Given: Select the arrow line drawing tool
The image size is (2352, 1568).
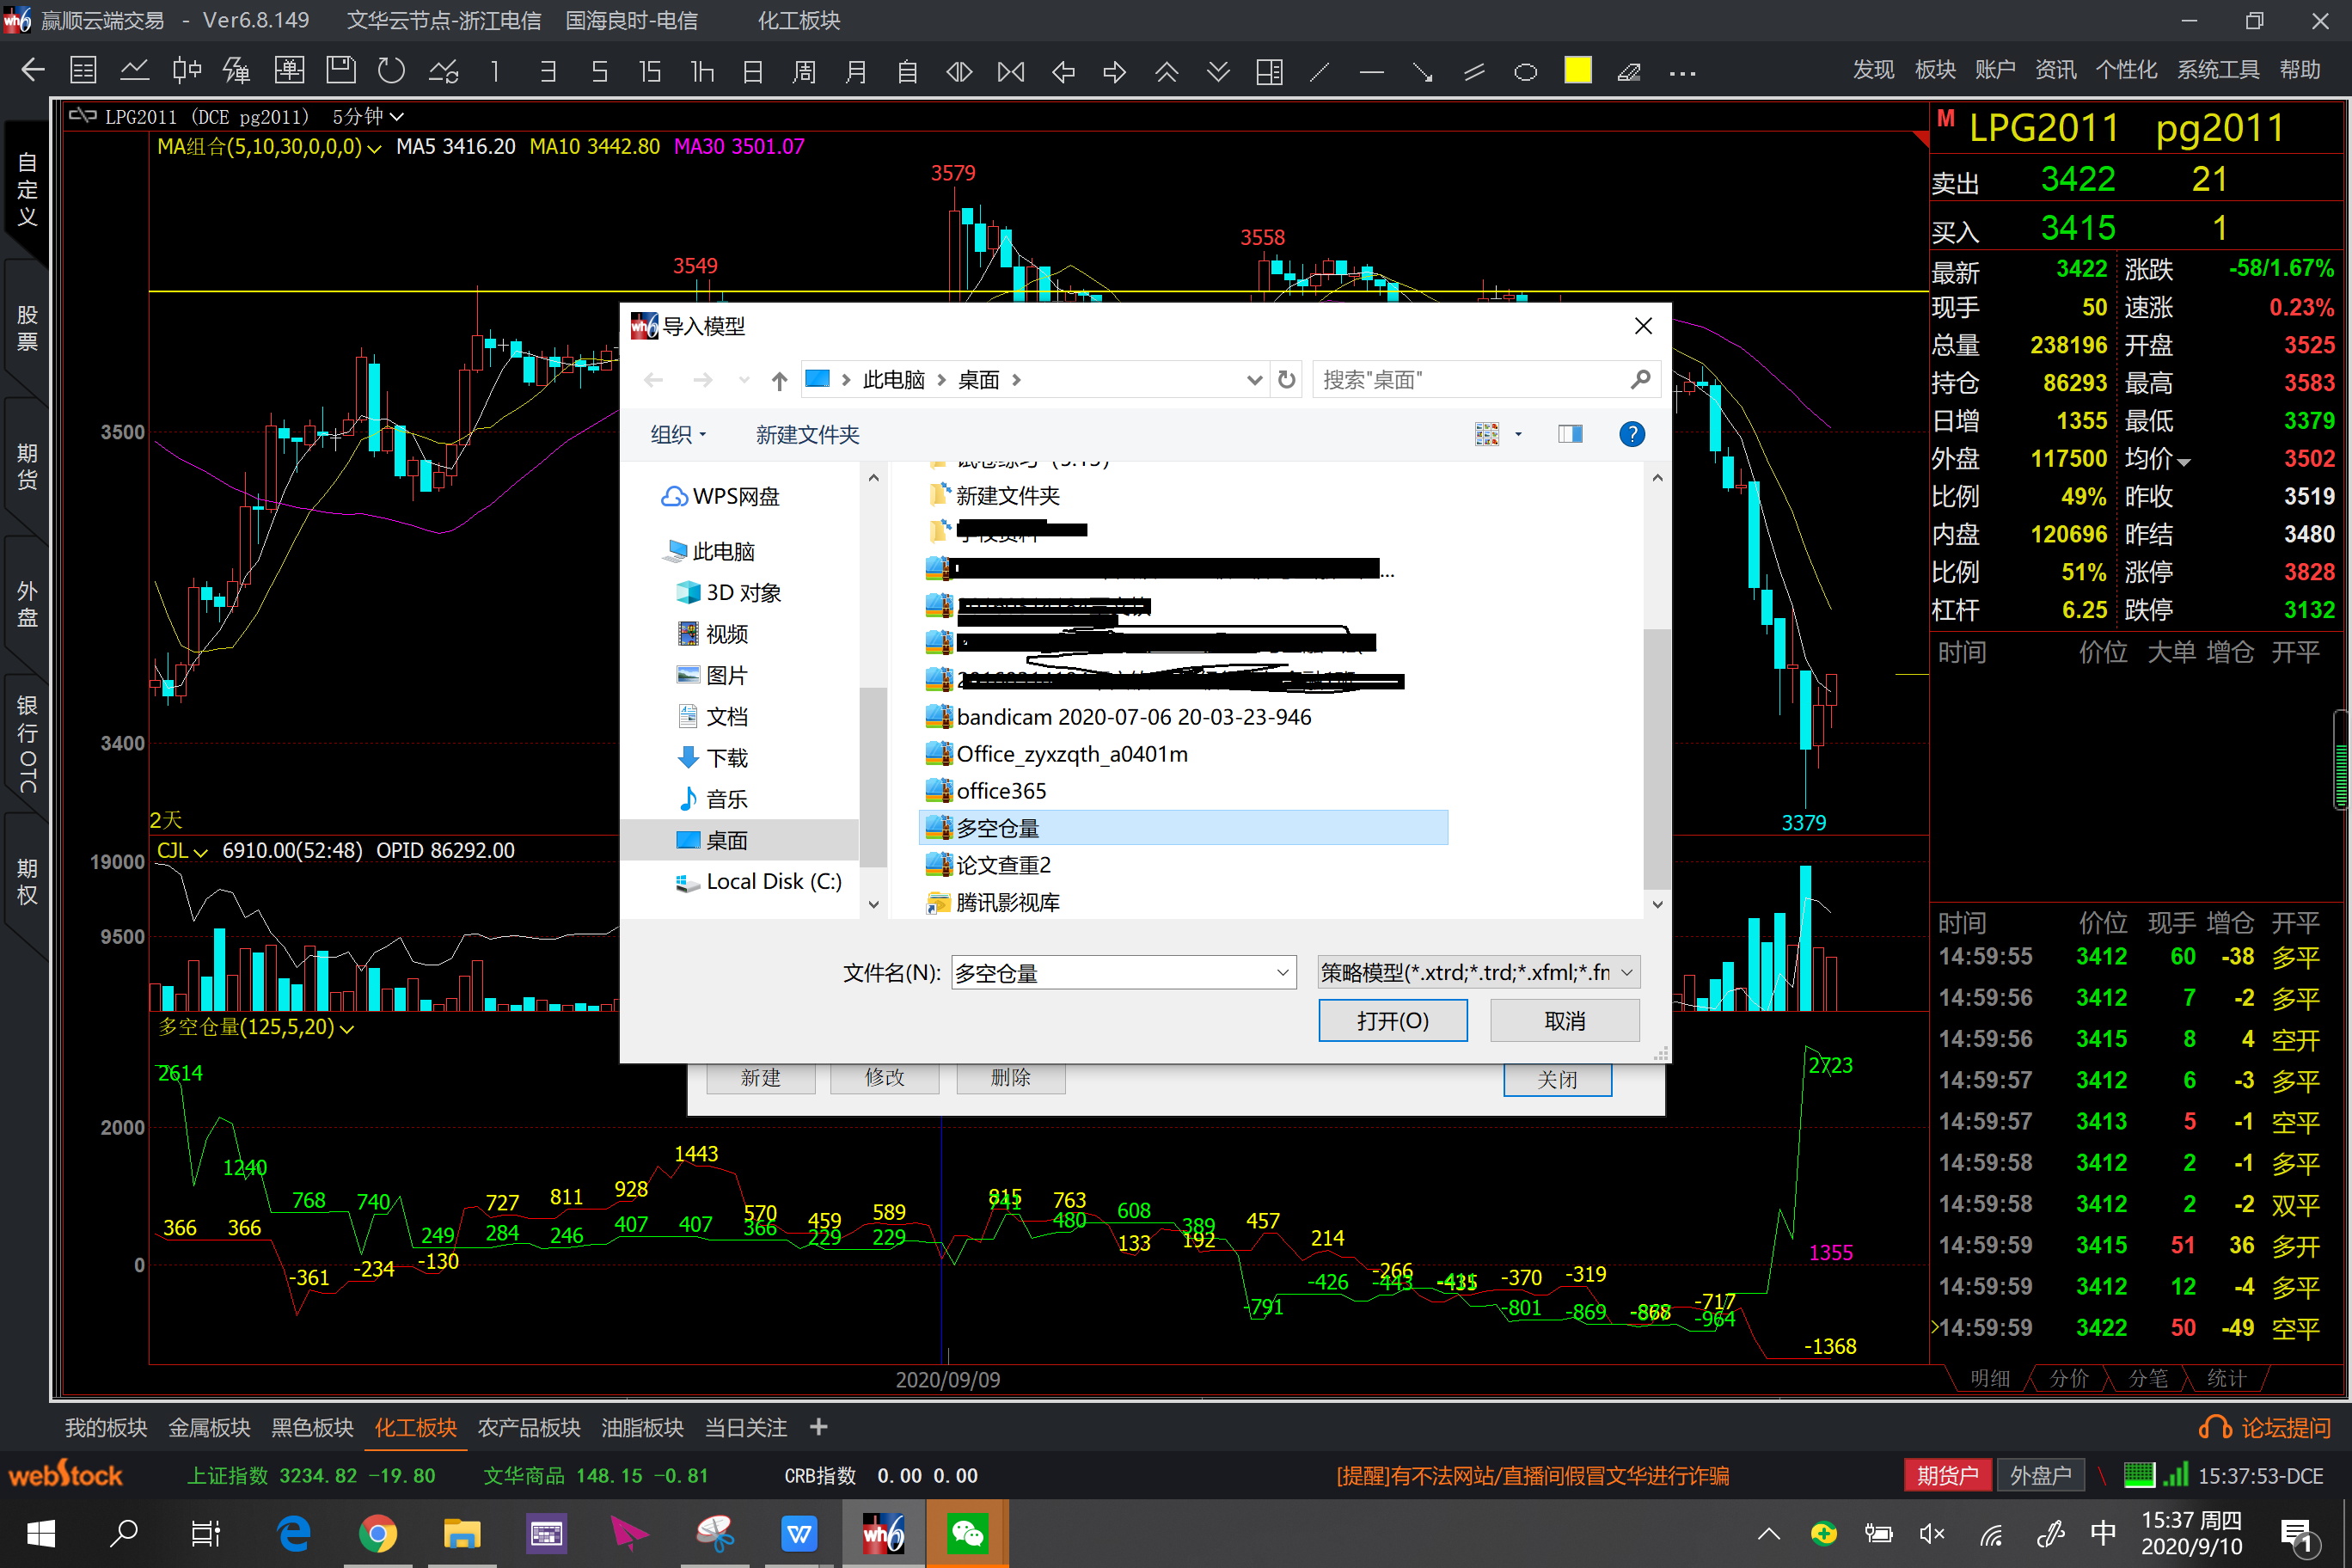Looking at the screenshot, I should tap(1423, 71).
